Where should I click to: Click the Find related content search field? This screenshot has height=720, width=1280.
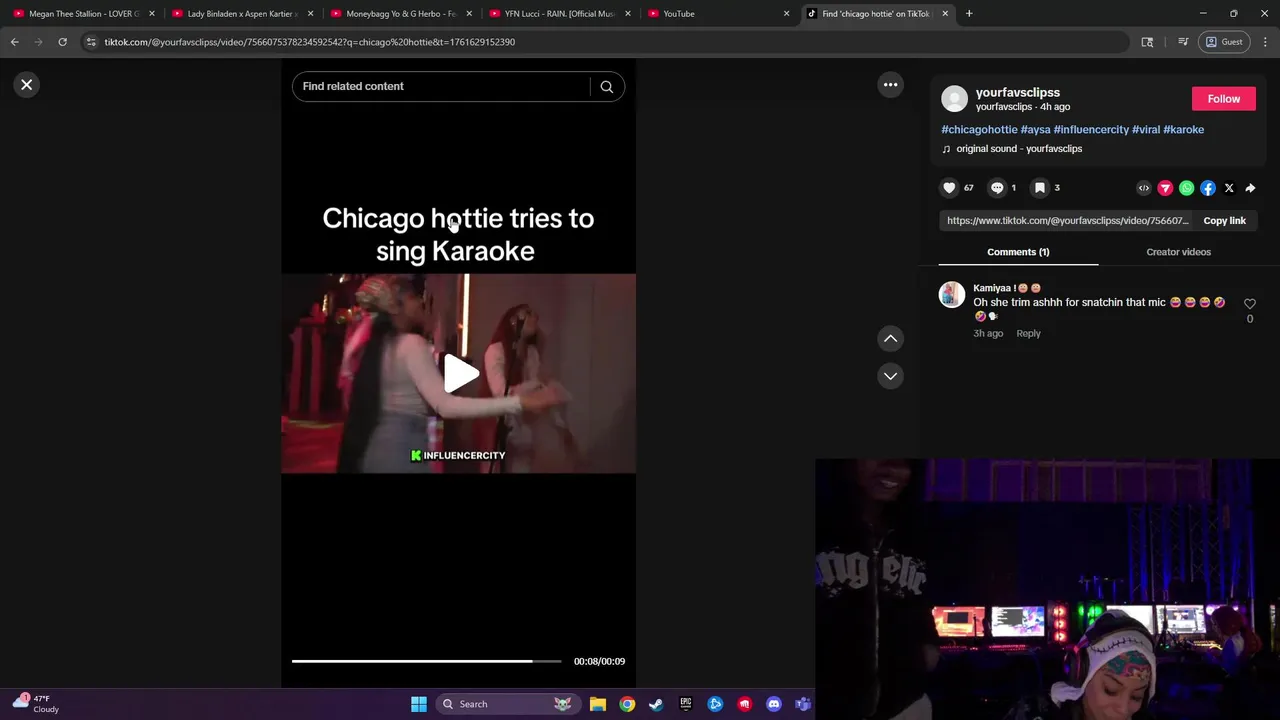[x=443, y=86]
